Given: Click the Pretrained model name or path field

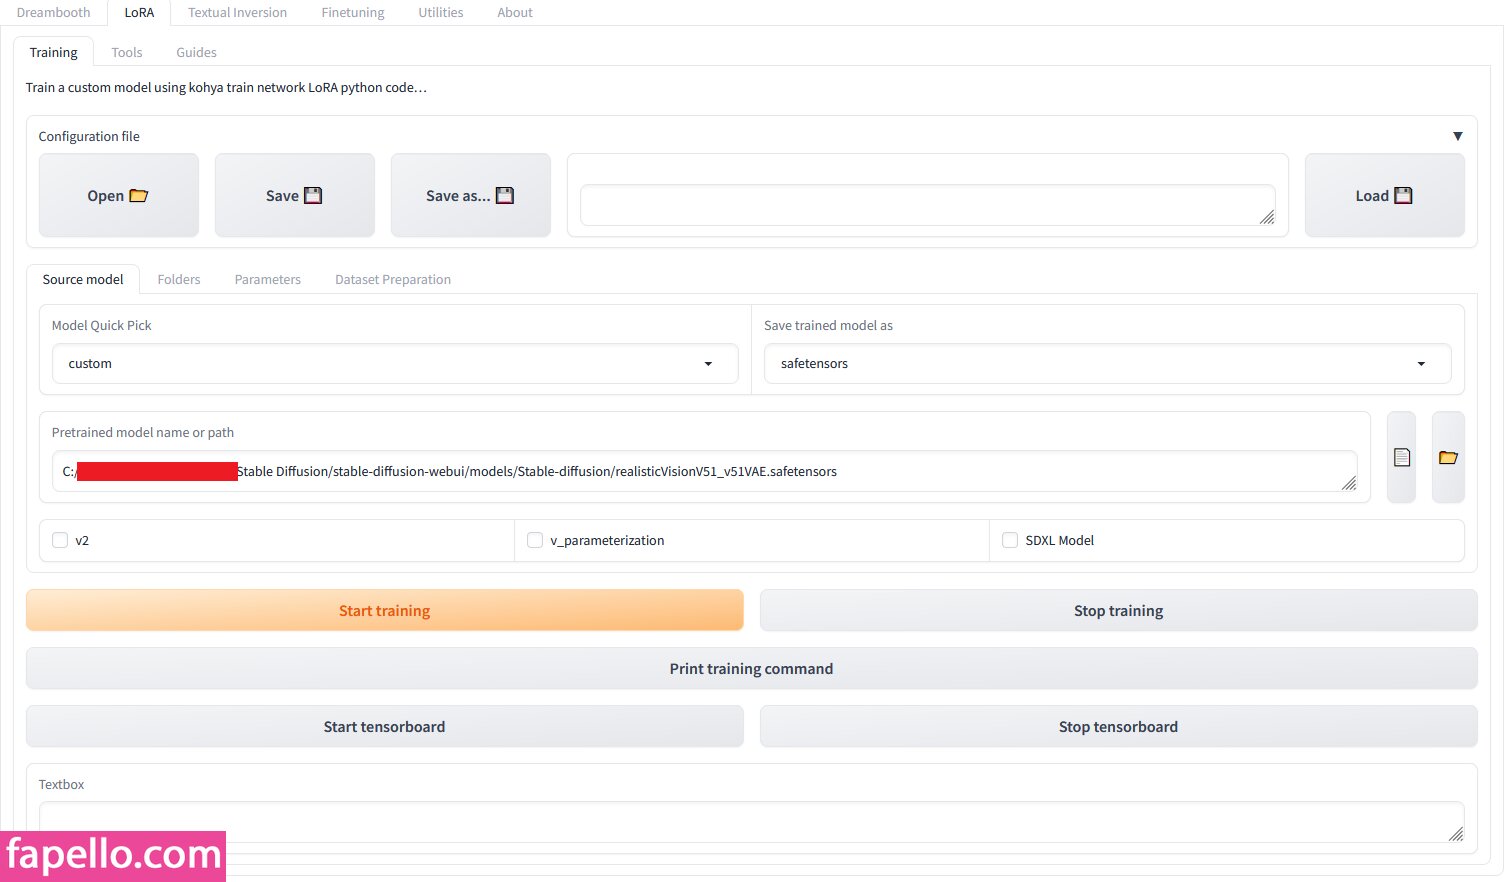Looking at the screenshot, I should [705, 471].
